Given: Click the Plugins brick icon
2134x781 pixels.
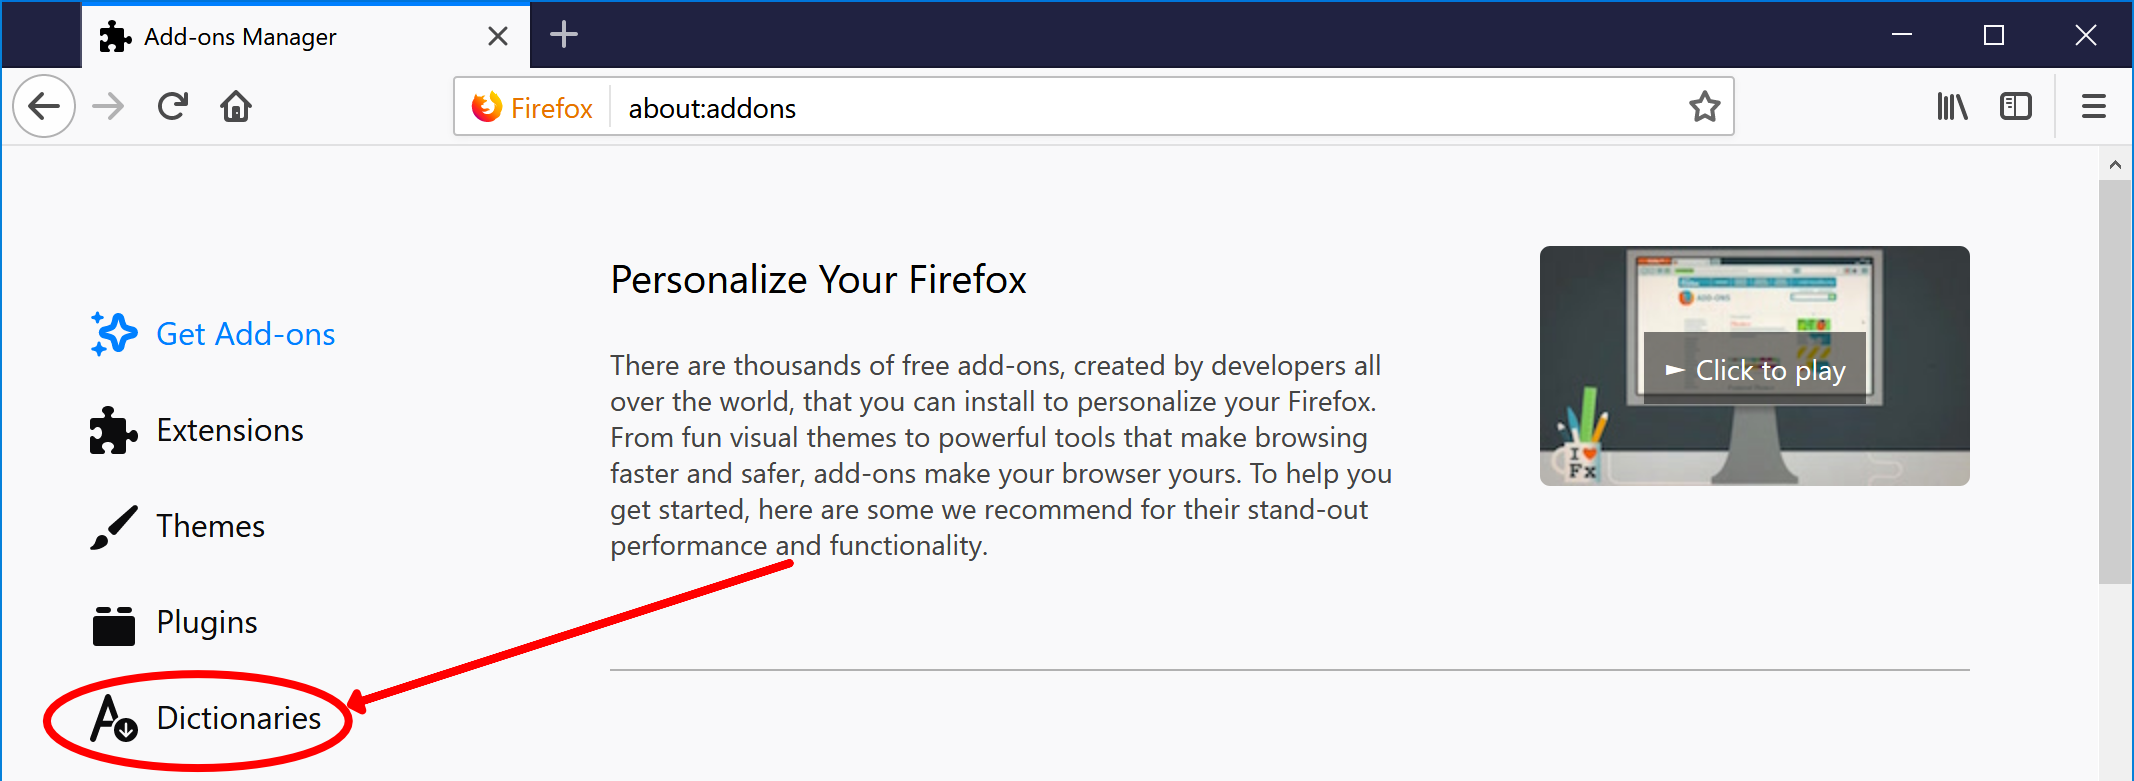Looking at the screenshot, I should [114, 626].
